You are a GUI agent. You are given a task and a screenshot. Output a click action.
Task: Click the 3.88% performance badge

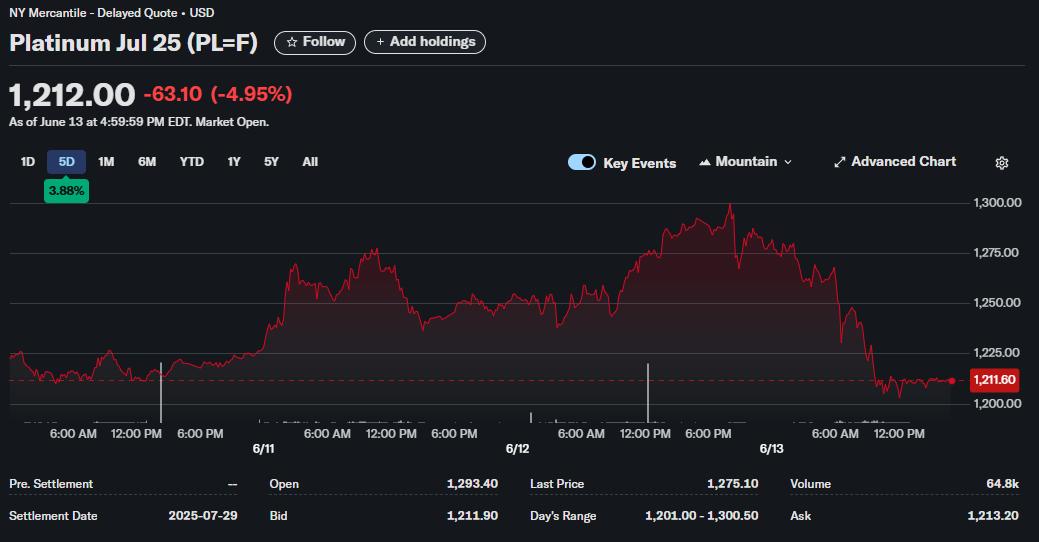pos(66,191)
